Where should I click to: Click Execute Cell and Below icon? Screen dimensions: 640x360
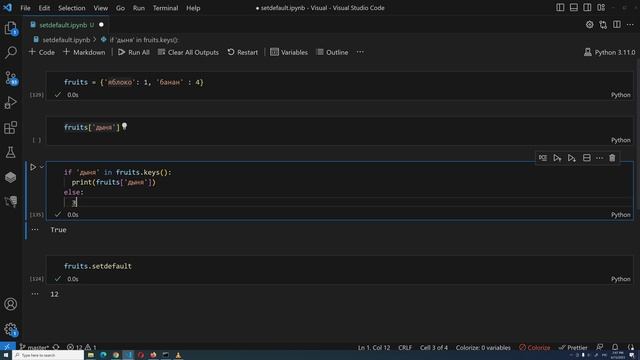571,158
